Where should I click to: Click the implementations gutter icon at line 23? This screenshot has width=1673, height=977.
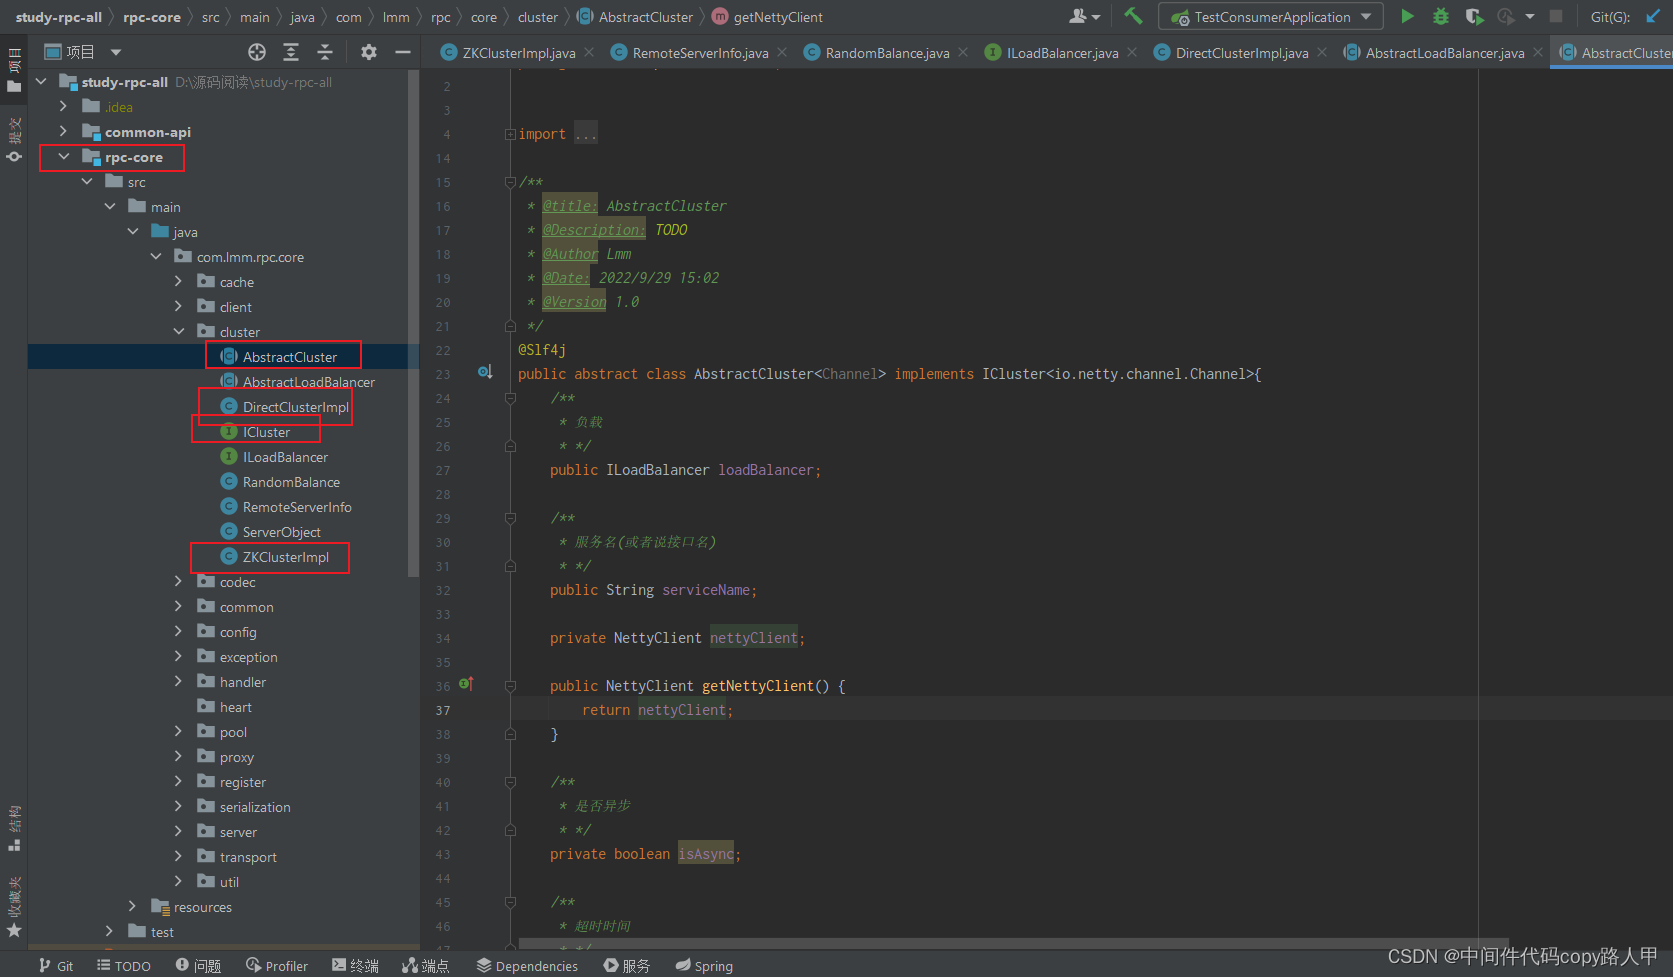coord(485,373)
